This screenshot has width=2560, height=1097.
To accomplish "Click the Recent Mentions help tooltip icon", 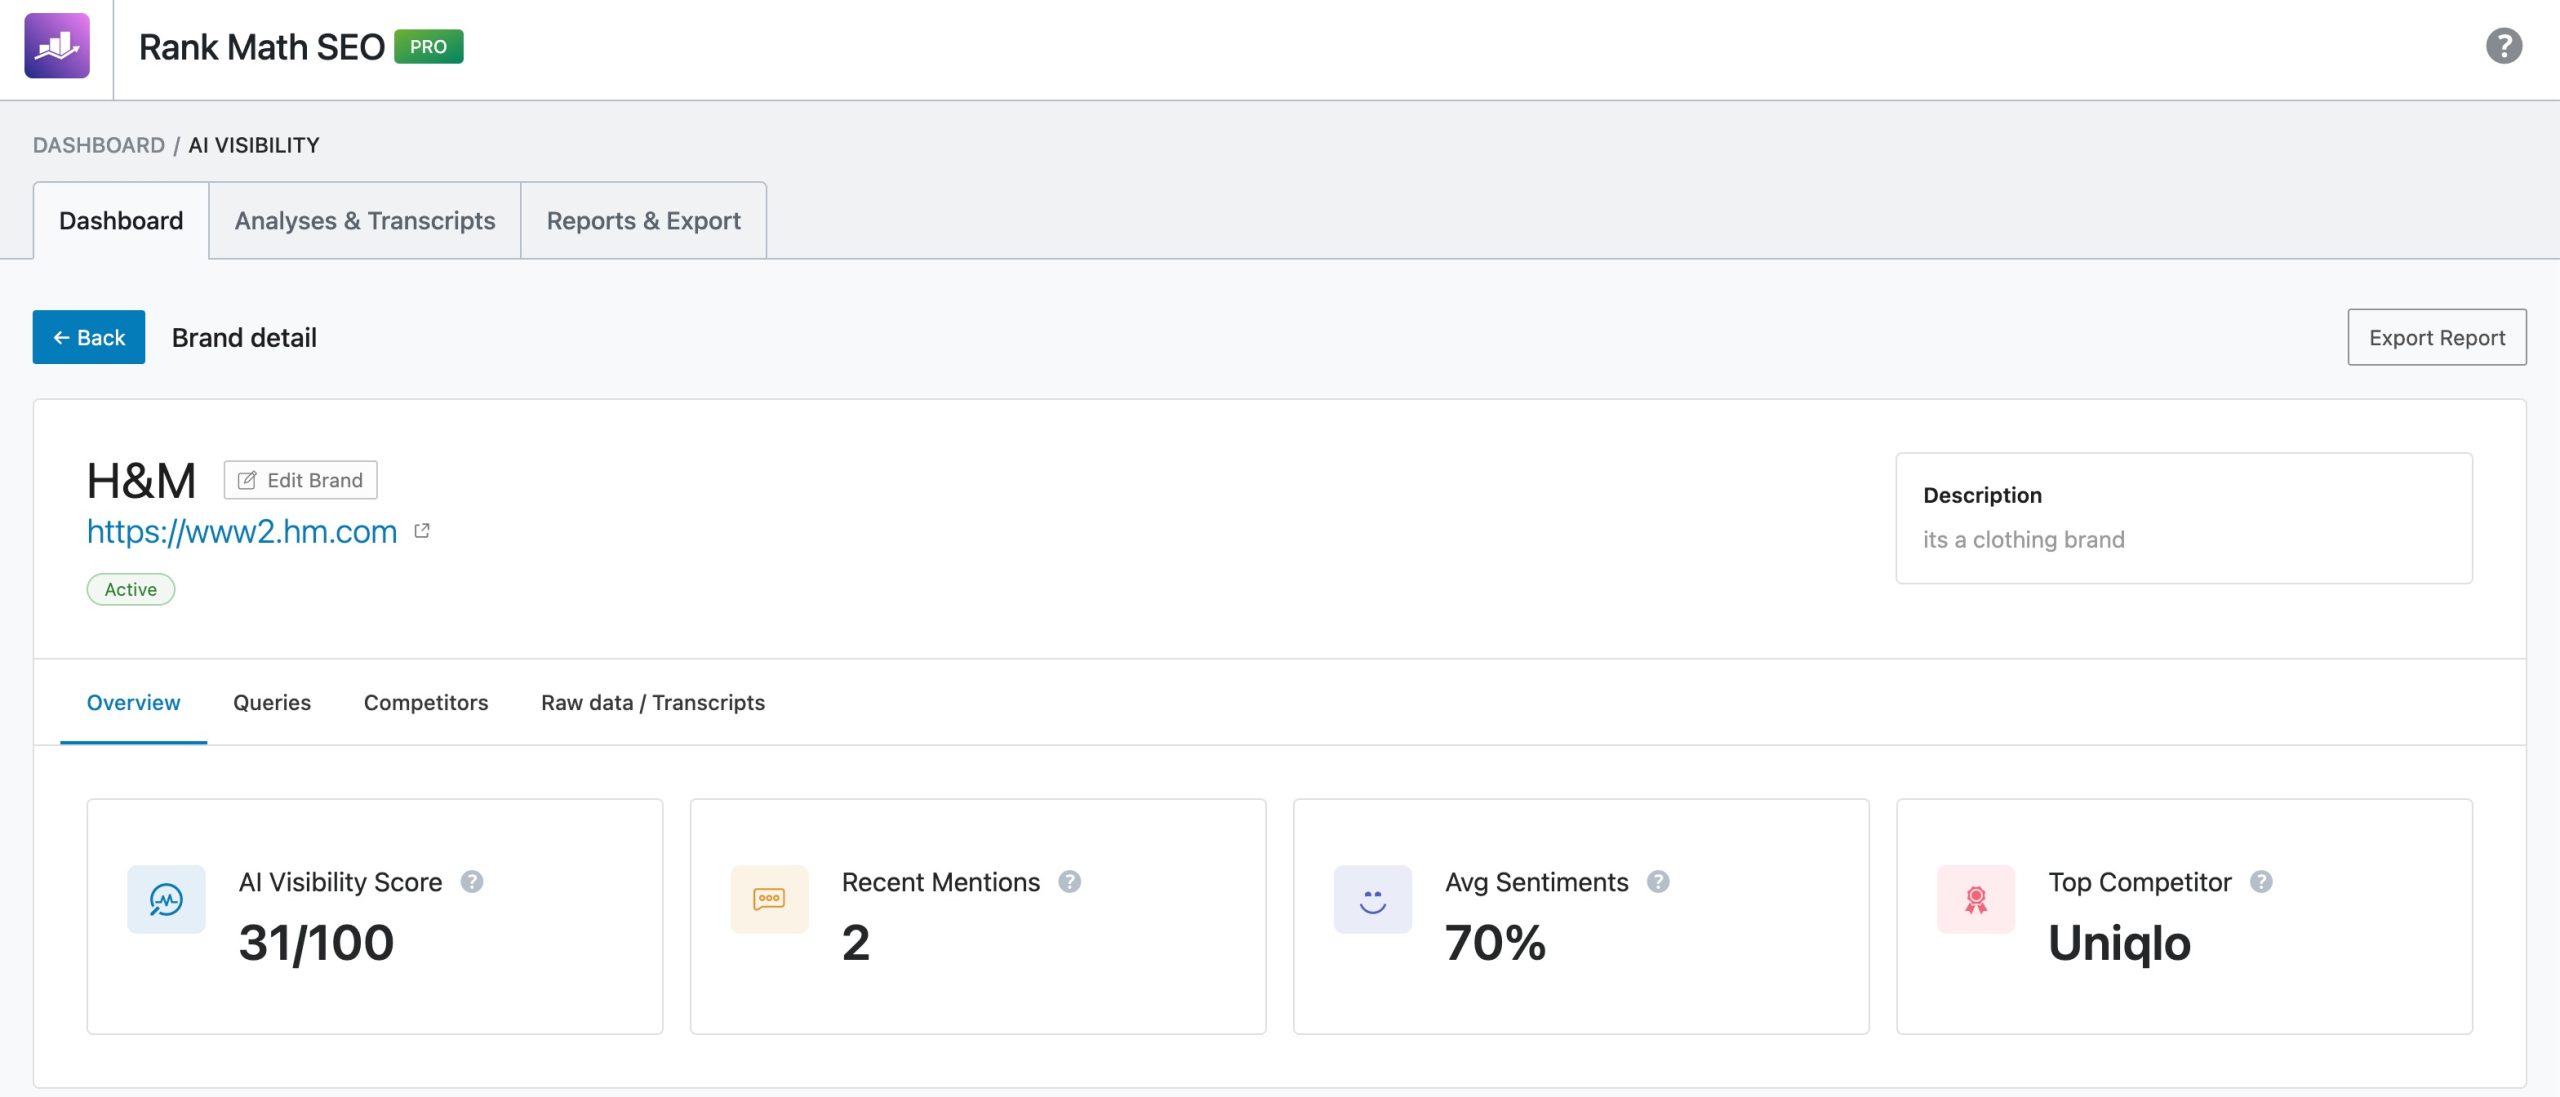I will [x=1070, y=882].
